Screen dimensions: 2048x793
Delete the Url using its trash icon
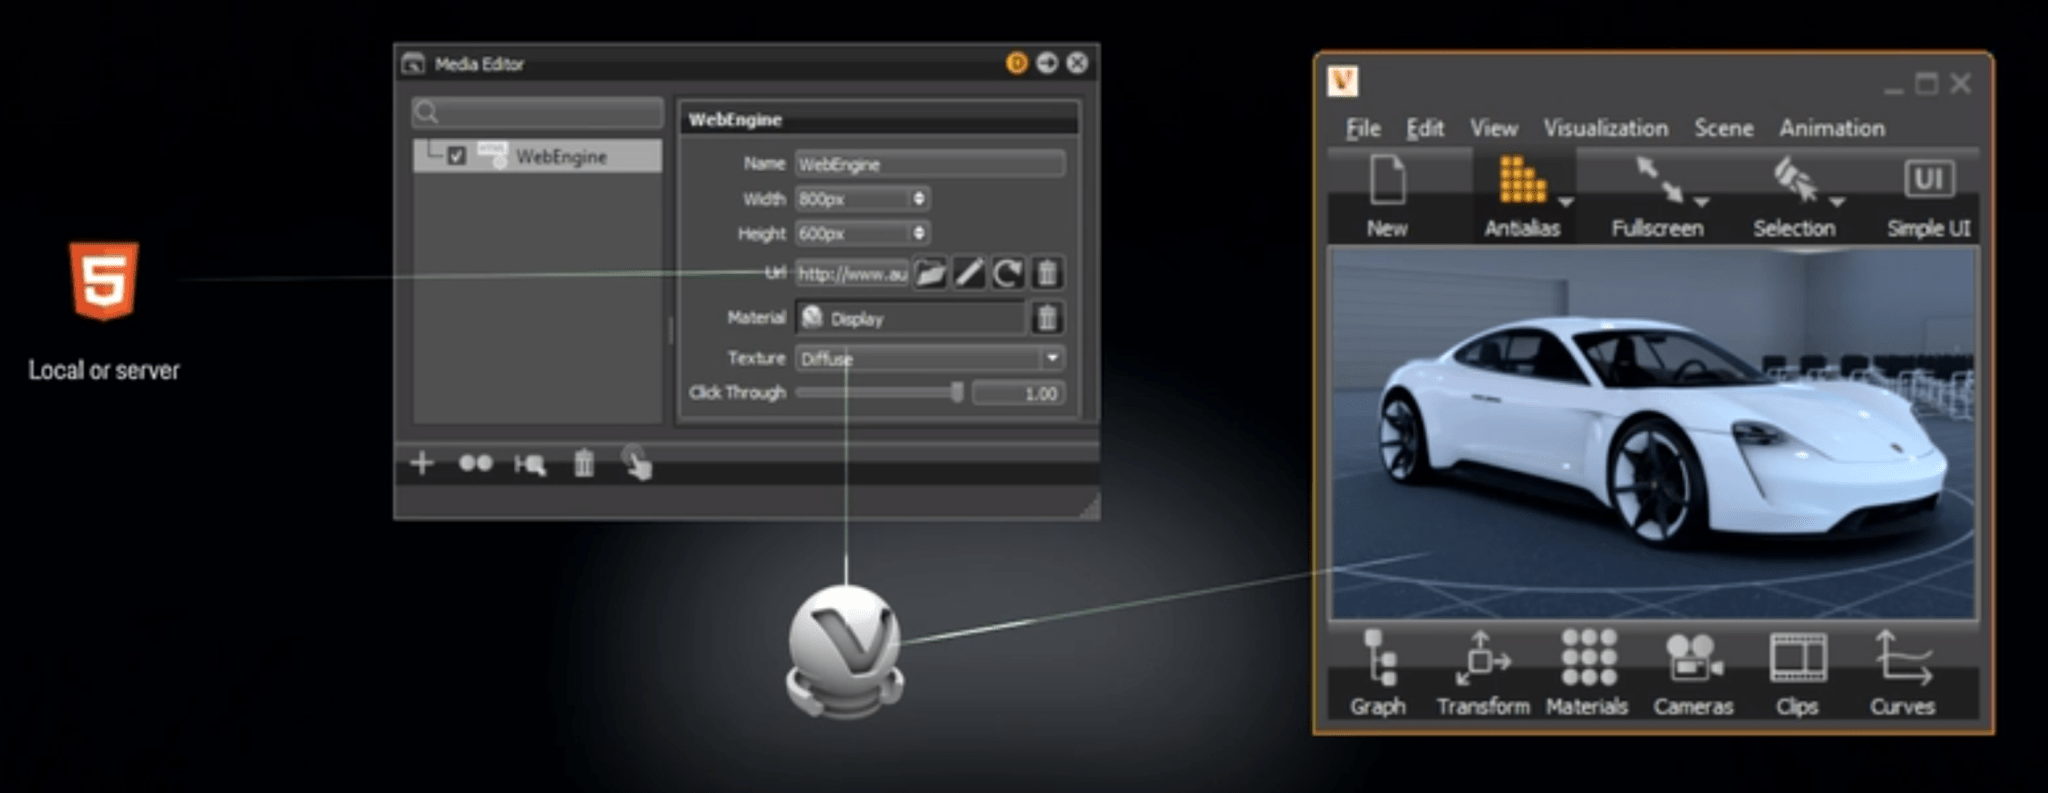click(x=1047, y=273)
